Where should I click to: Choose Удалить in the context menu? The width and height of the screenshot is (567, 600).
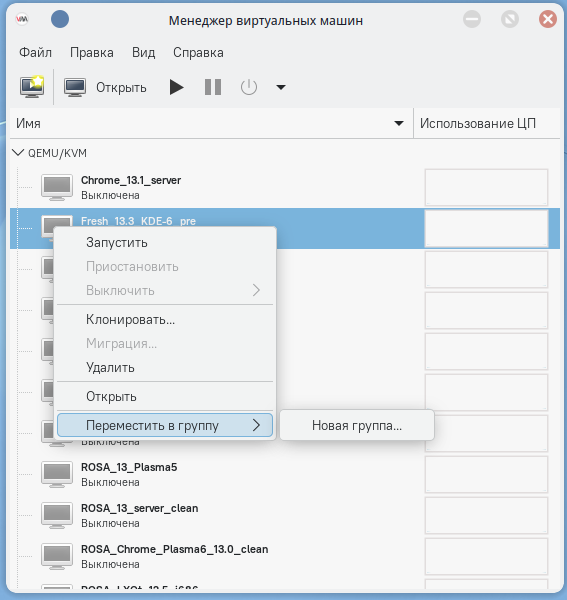(165, 368)
